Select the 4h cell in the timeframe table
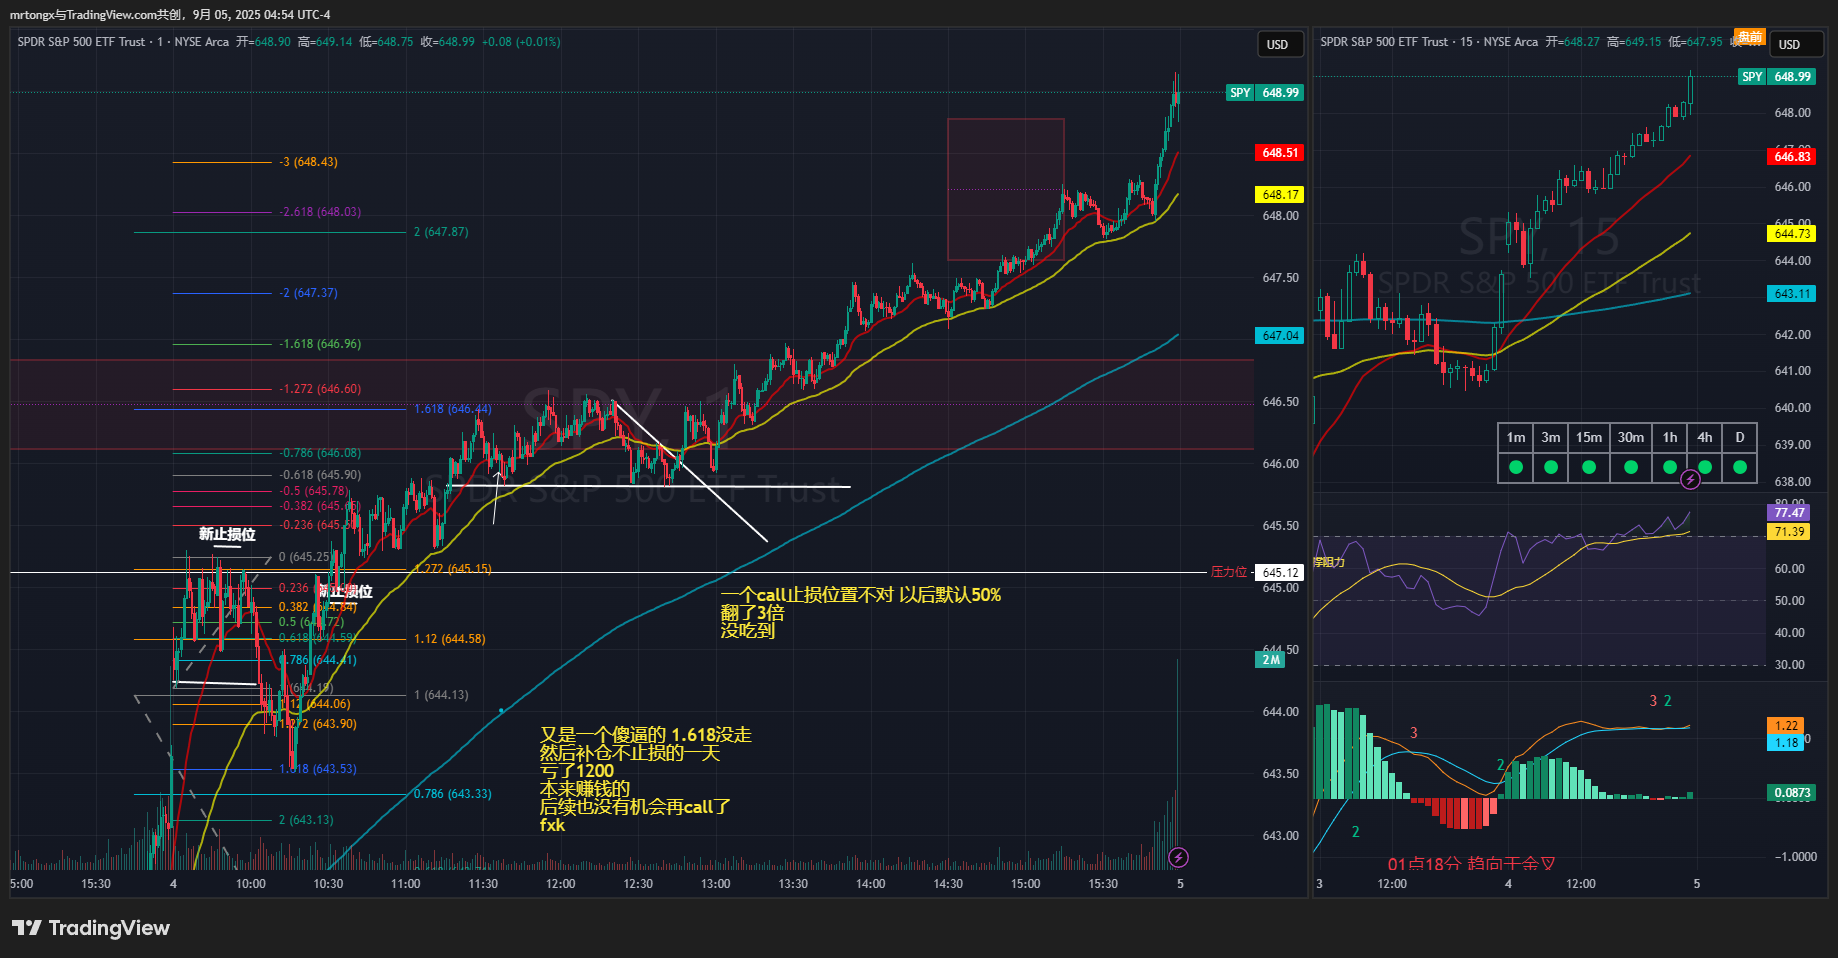Screen dimensions: 1838x958 (1705, 437)
